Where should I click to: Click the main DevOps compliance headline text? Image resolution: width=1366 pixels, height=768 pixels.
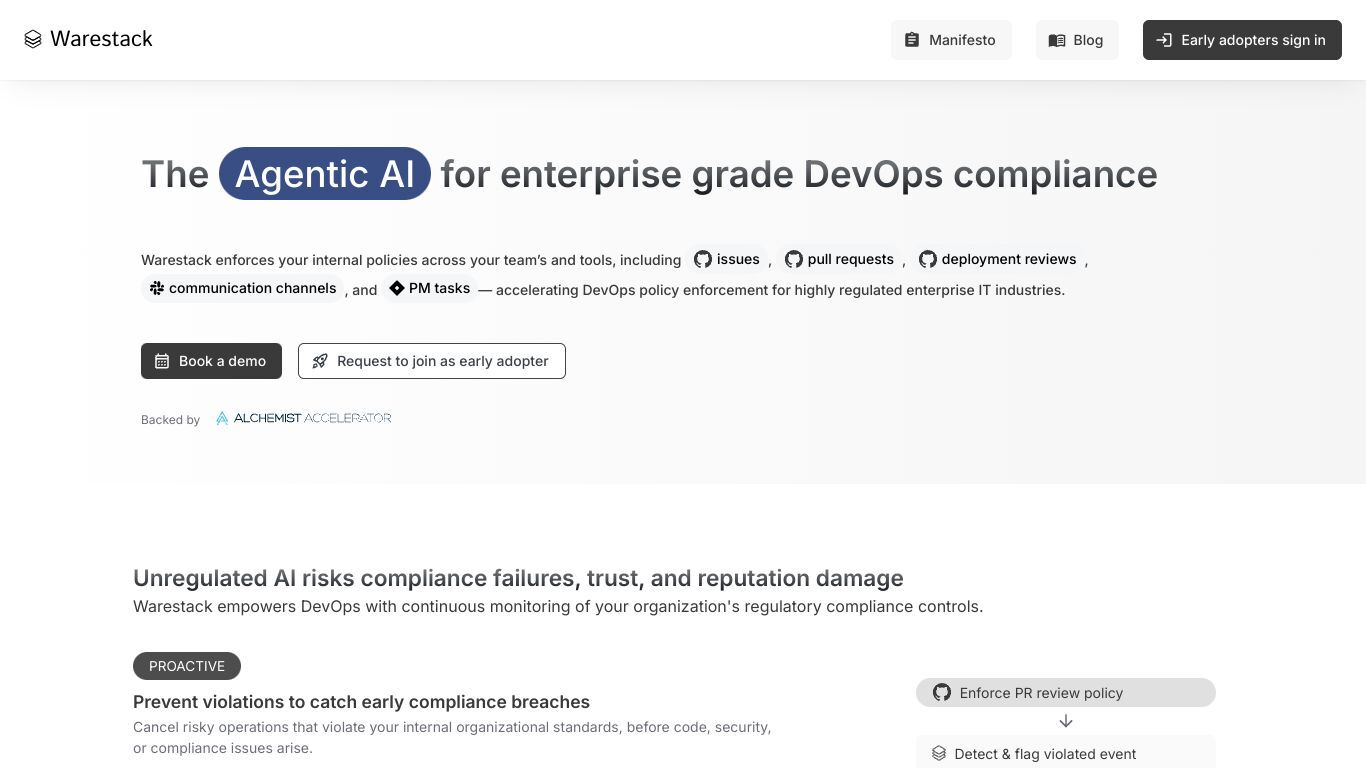649,174
